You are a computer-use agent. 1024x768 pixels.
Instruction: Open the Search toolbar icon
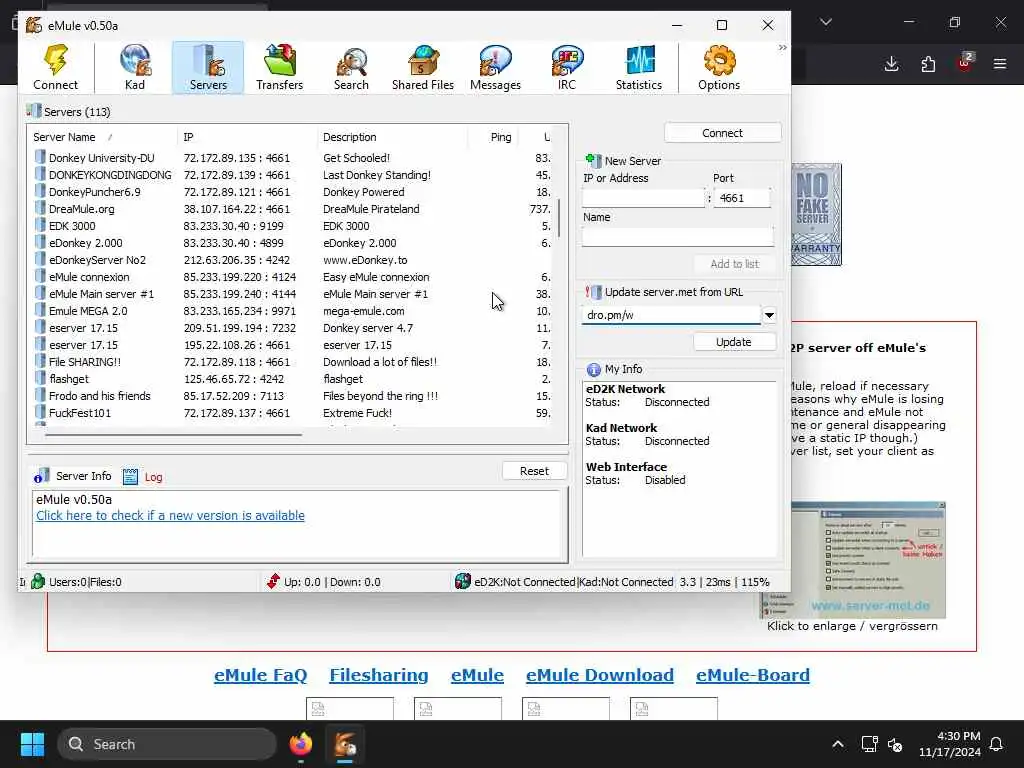click(351, 68)
